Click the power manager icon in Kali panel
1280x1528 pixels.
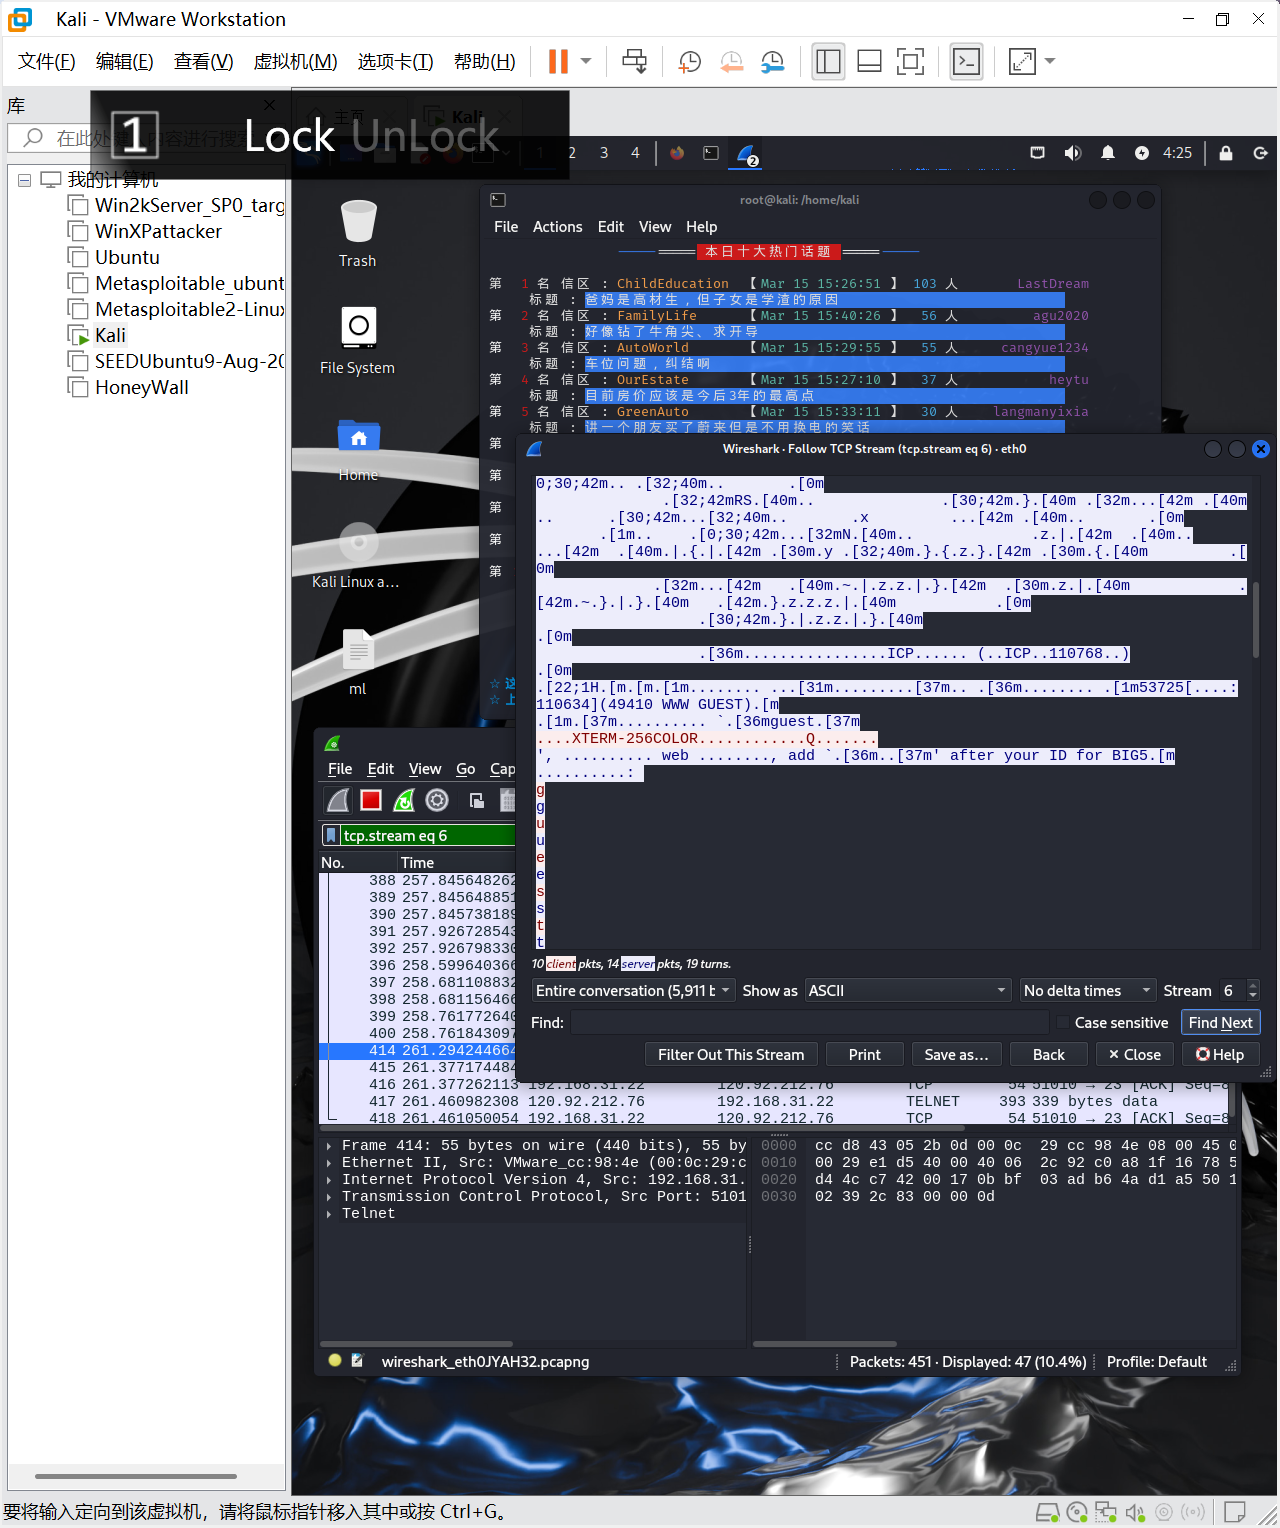(x=1142, y=153)
